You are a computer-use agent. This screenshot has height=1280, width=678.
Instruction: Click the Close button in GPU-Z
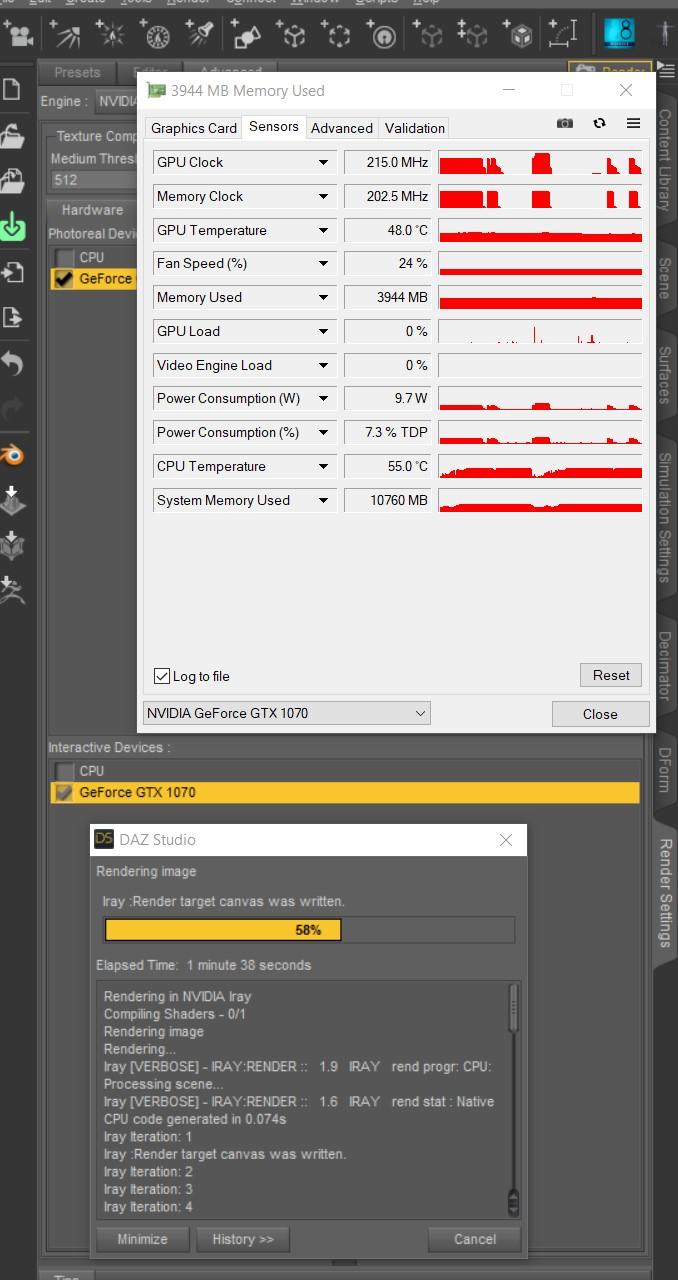coord(600,713)
